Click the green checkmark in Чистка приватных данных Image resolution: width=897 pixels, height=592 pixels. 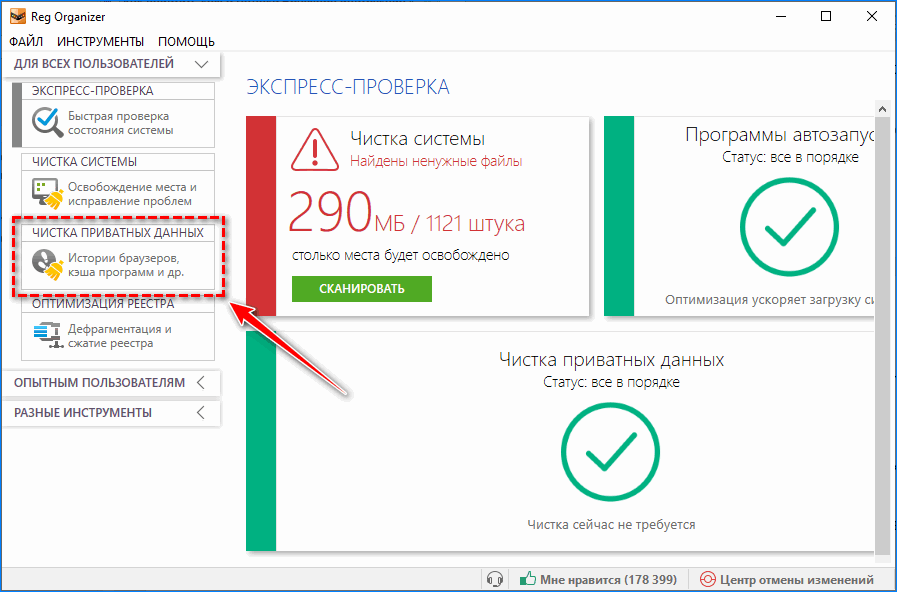point(611,455)
